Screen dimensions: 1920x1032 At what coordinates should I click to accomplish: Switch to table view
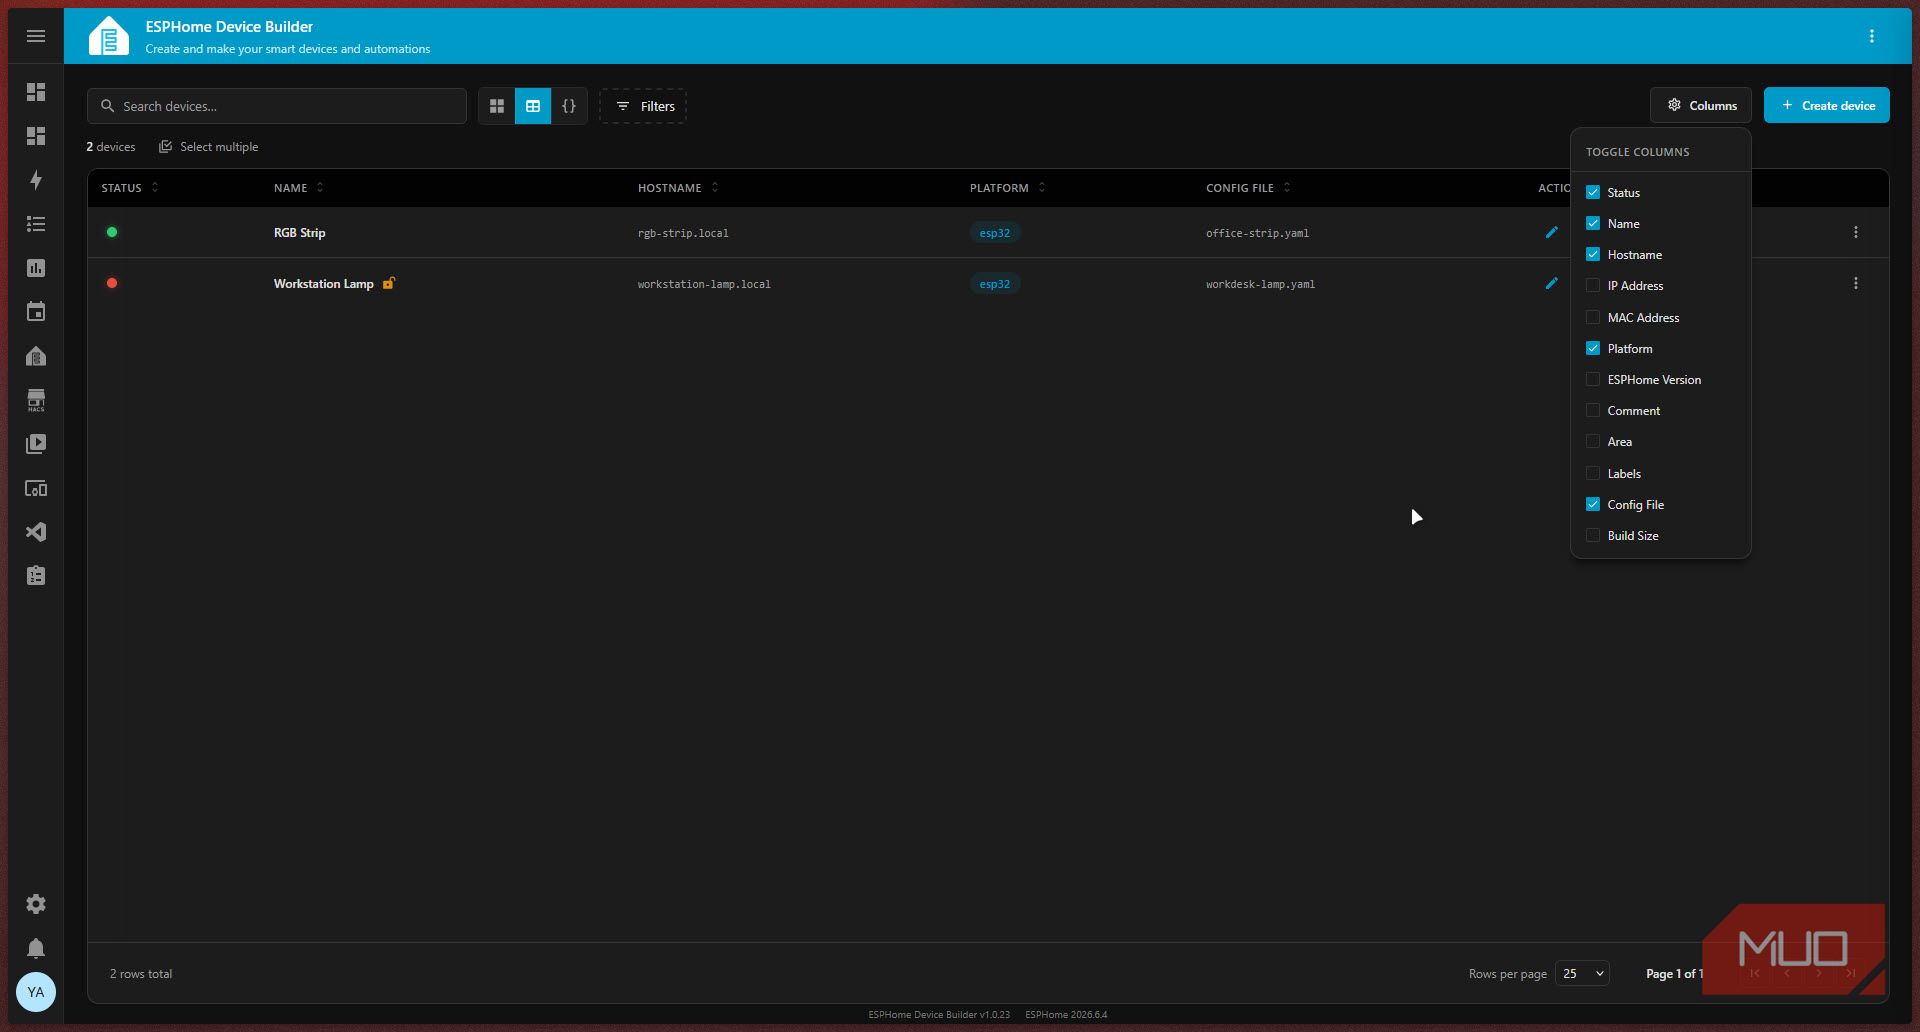point(533,106)
